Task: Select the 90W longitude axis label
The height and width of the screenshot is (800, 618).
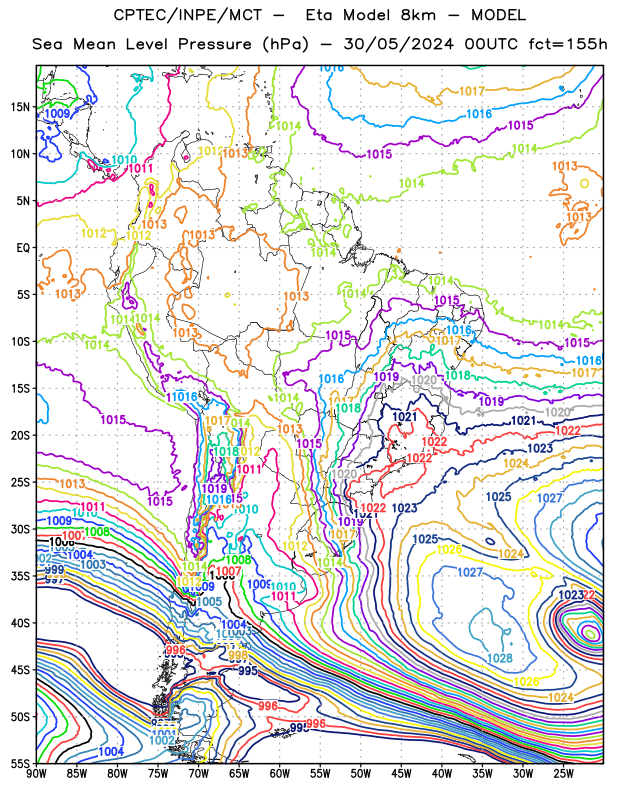Action: coord(36,774)
